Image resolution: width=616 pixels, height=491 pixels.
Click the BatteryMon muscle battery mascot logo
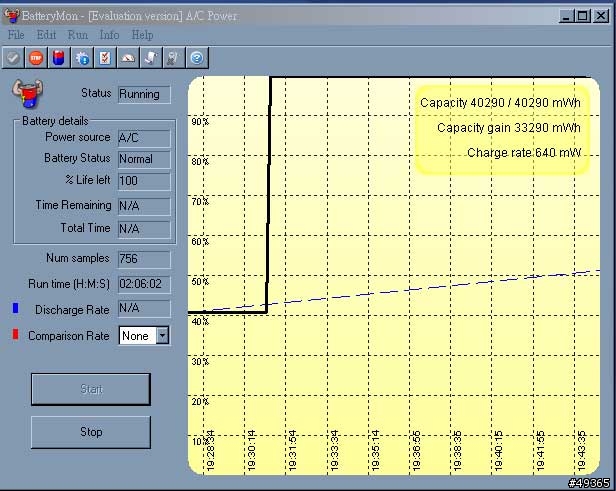point(28,94)
